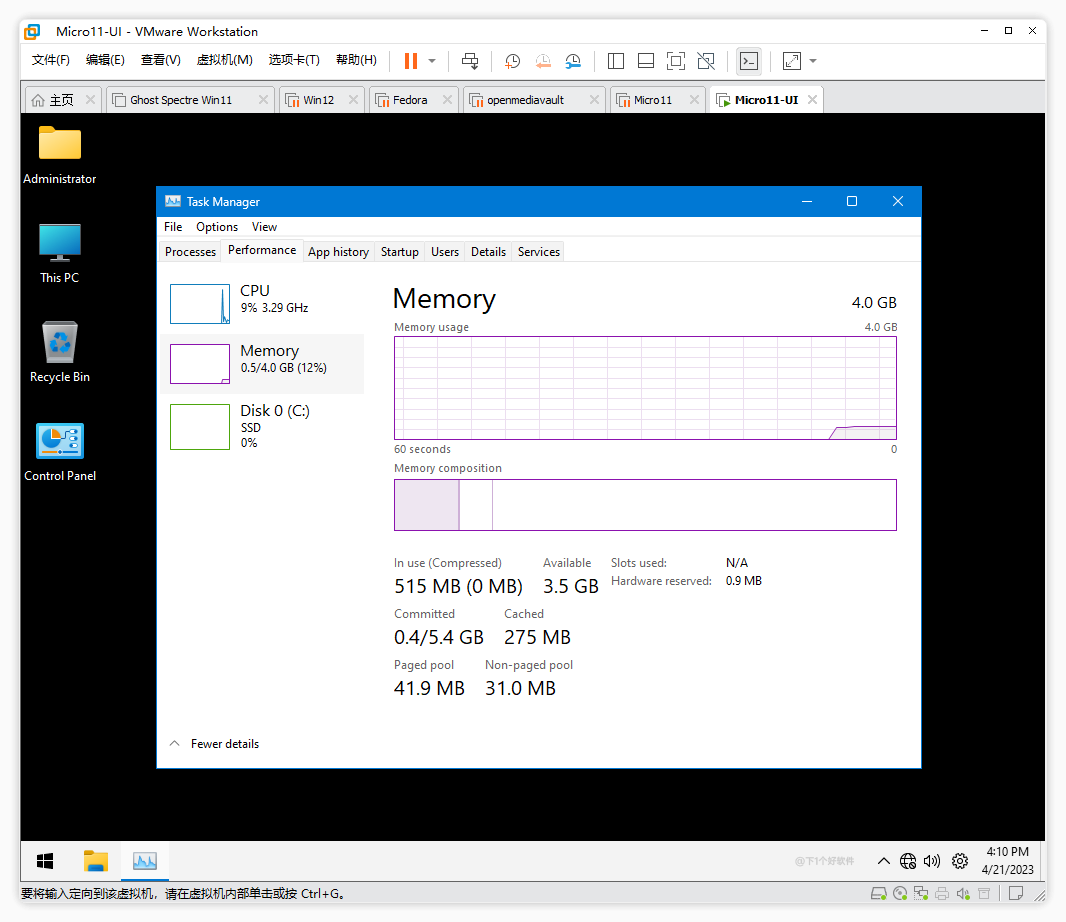Open the VMware console view icon
The height and width of the screenshot is (922, 1066).
click(749, 61)
